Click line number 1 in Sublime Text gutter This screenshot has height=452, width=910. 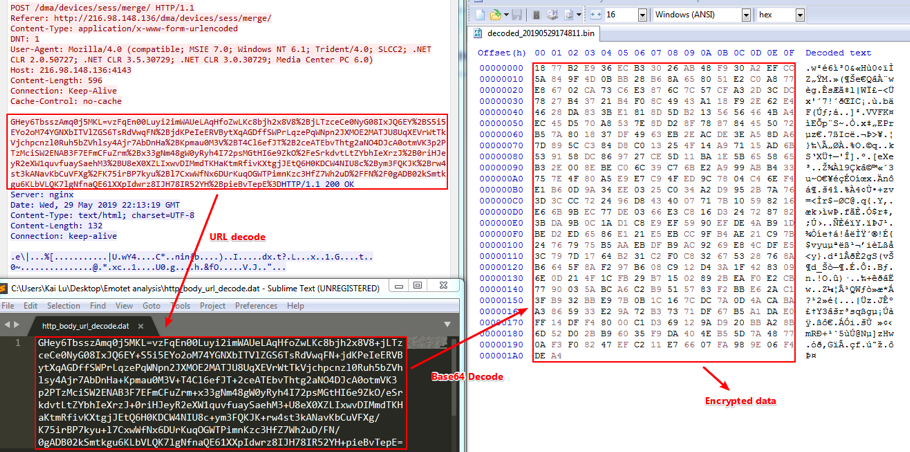pyautogui.click(x=17, y=343)
